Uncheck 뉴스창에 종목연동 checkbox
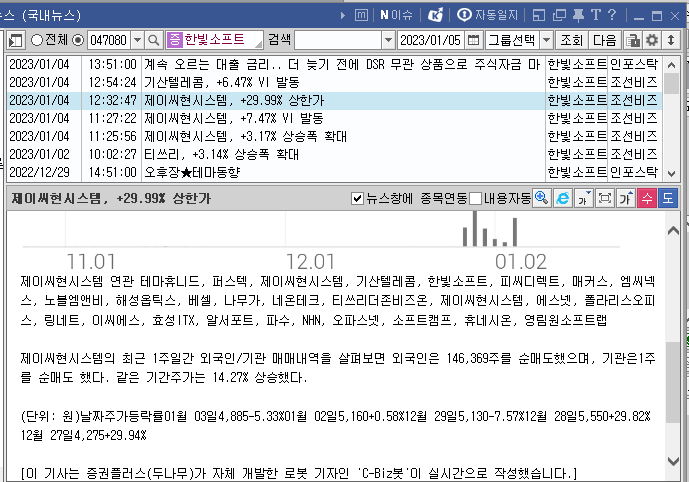Image resolution: width=689 pixels, height=482 pixels. pyautogui.click(x=357, y=199)
